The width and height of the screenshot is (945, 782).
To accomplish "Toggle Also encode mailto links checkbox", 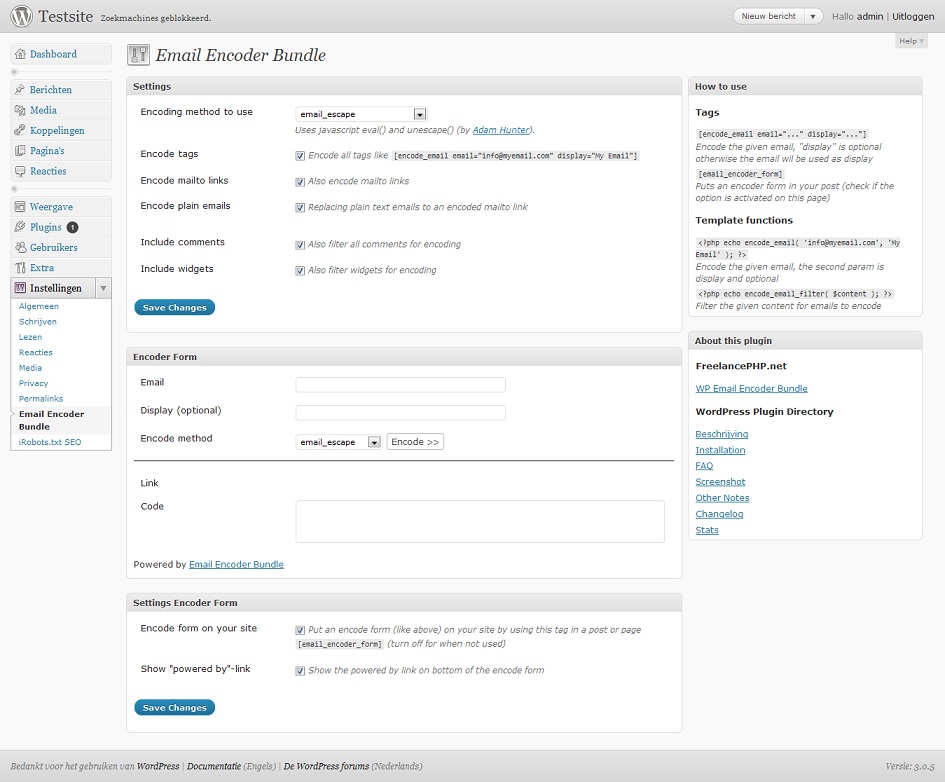I will (300, 182).
